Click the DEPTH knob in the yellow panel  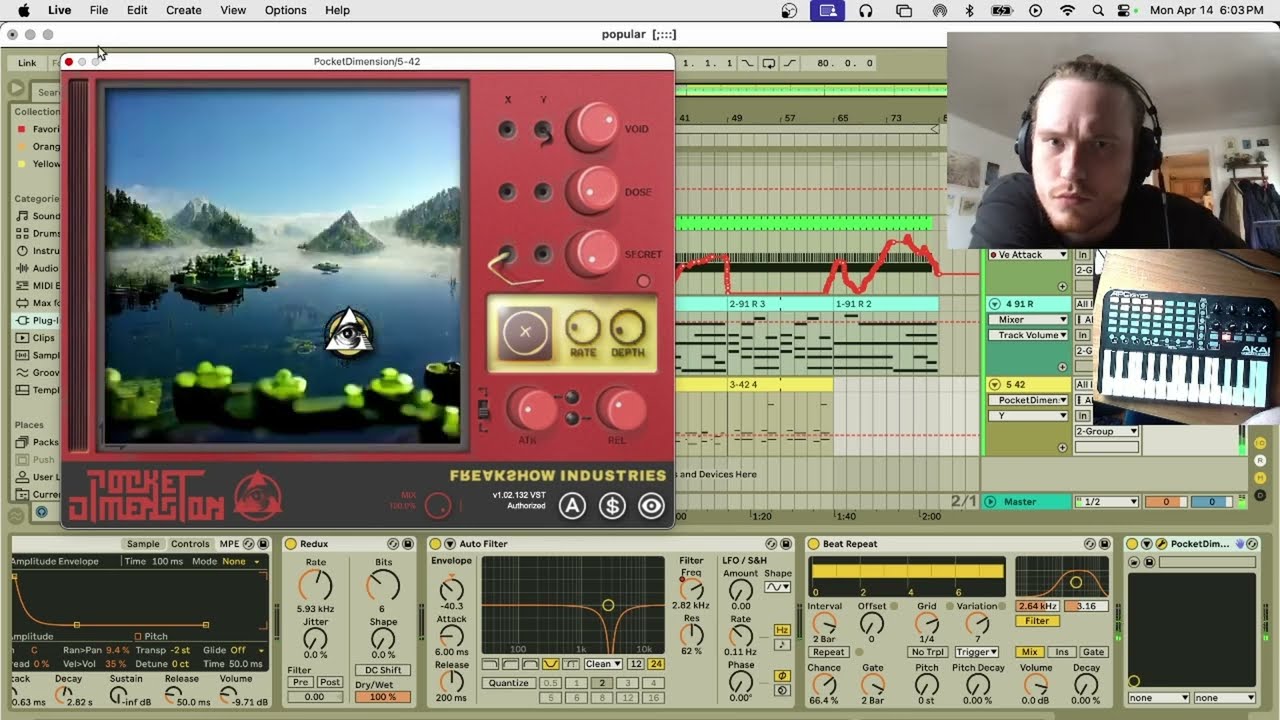(627, 327)
